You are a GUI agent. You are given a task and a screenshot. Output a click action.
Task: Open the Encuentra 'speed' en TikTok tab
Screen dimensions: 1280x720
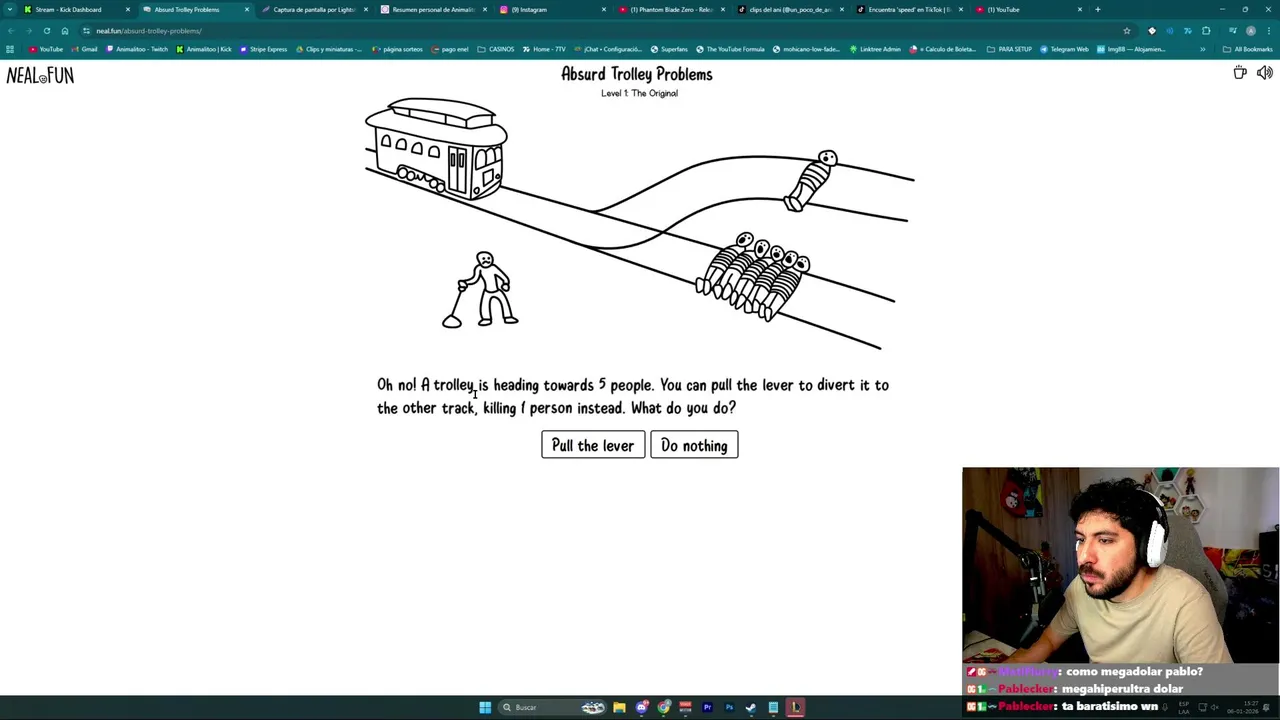(909, 9)
